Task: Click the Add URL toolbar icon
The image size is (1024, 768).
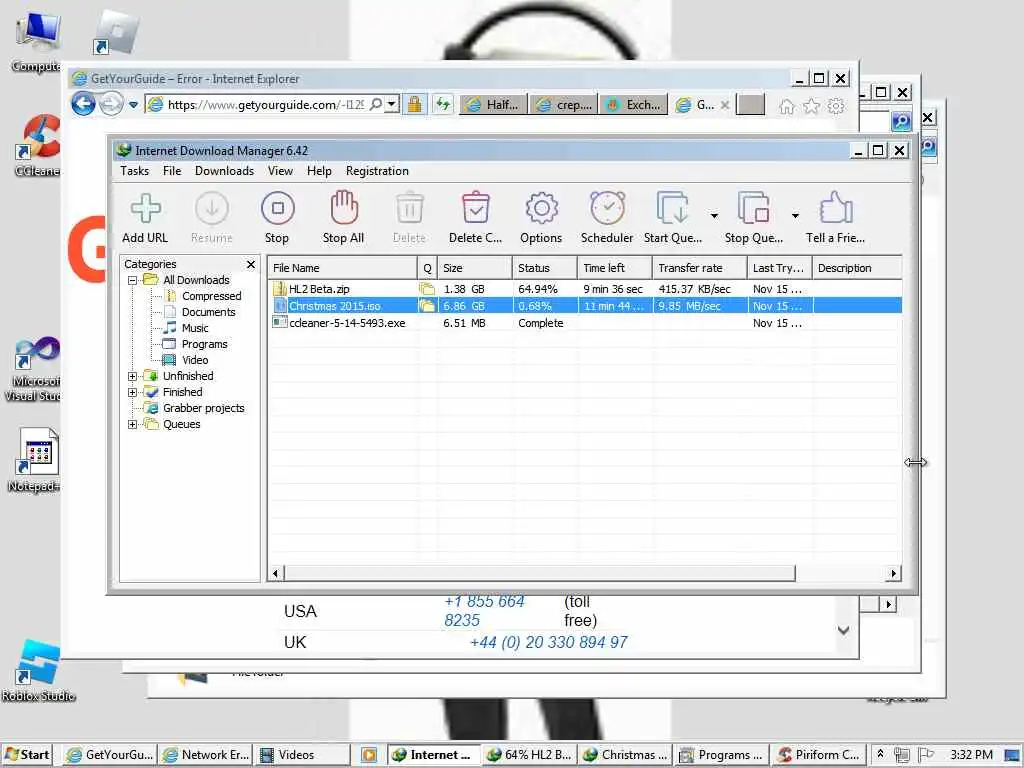Action: coord(145,209)
